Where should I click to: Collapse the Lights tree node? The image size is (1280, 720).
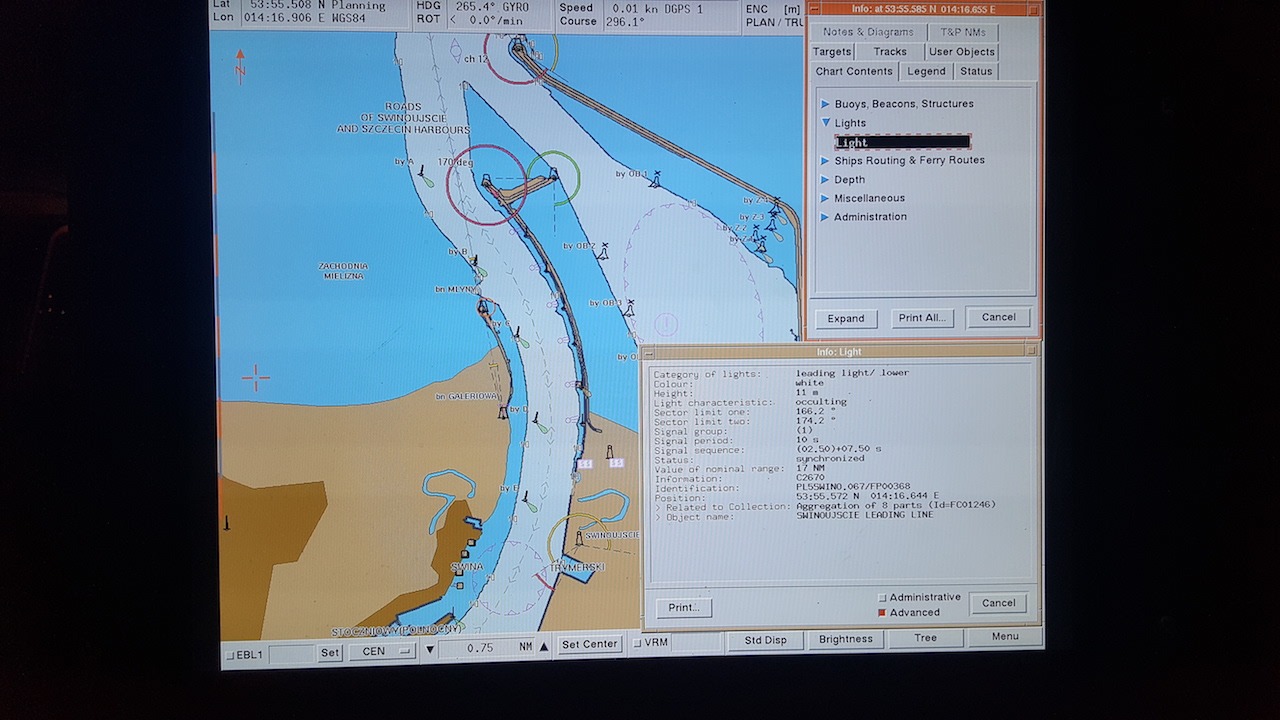tap(826, 123)
